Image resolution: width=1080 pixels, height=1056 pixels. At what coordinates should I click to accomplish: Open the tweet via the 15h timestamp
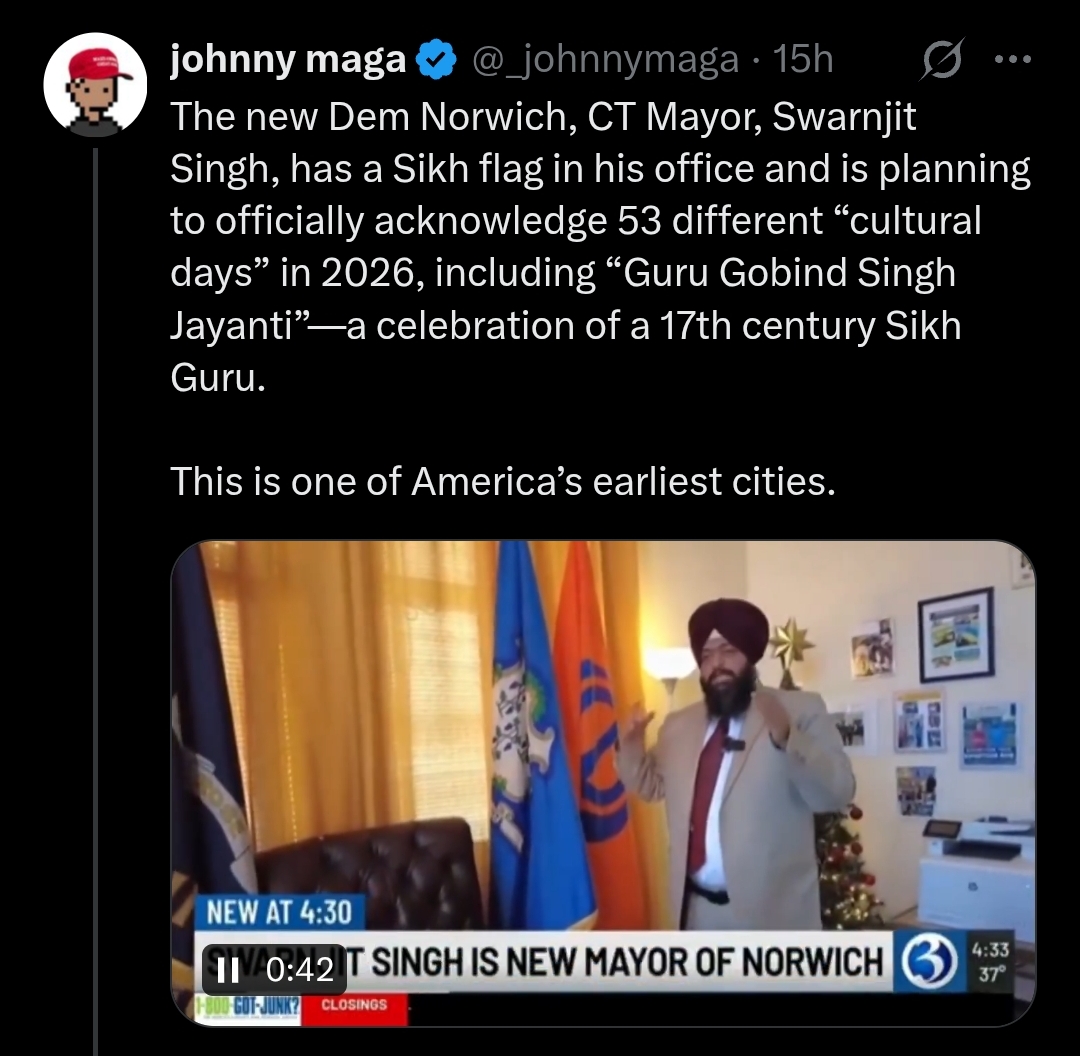pos(803,59)
